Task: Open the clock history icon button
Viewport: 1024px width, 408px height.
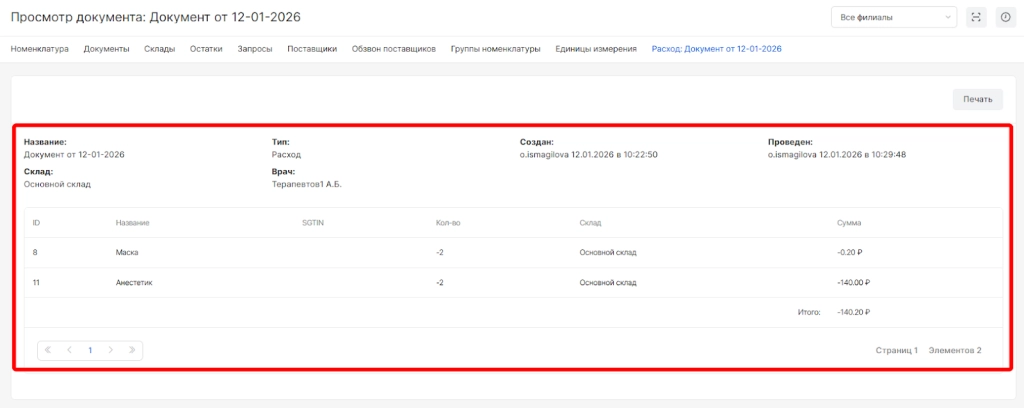Action: click(1005, 17)
